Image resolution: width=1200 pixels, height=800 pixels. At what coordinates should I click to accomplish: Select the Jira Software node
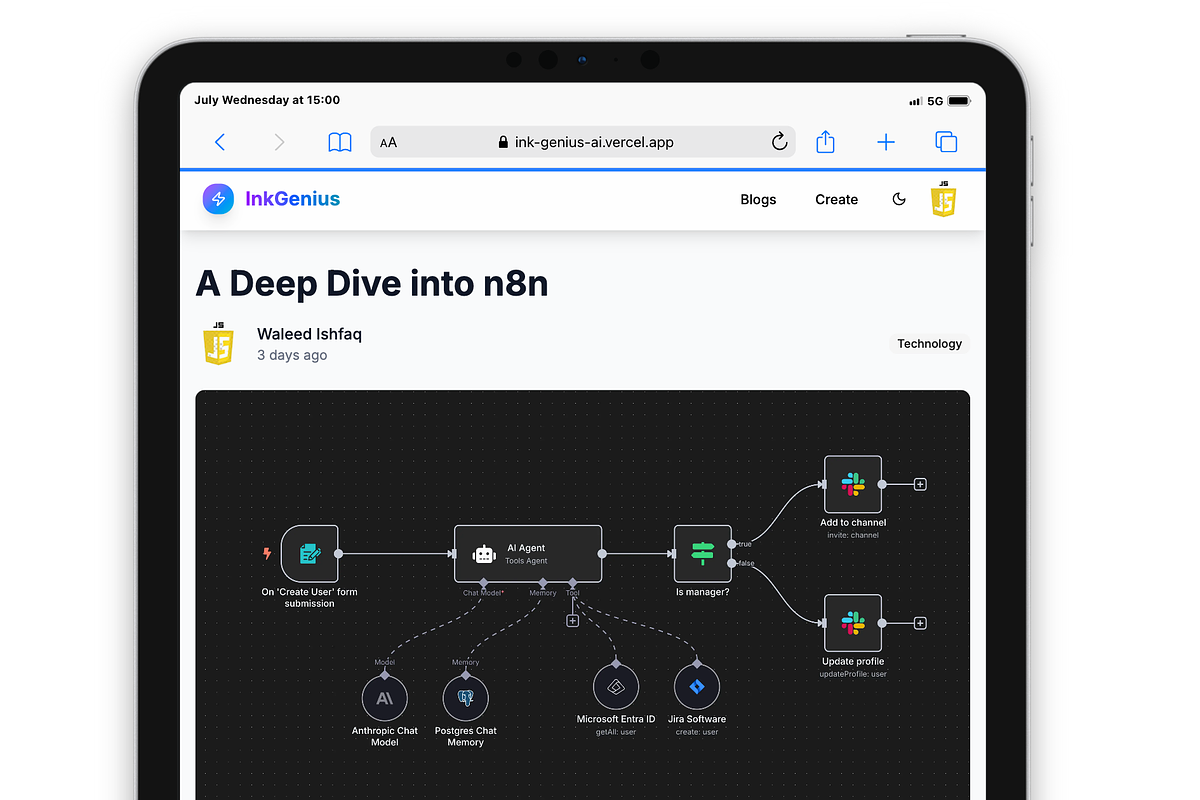click(x=697, y=687)
